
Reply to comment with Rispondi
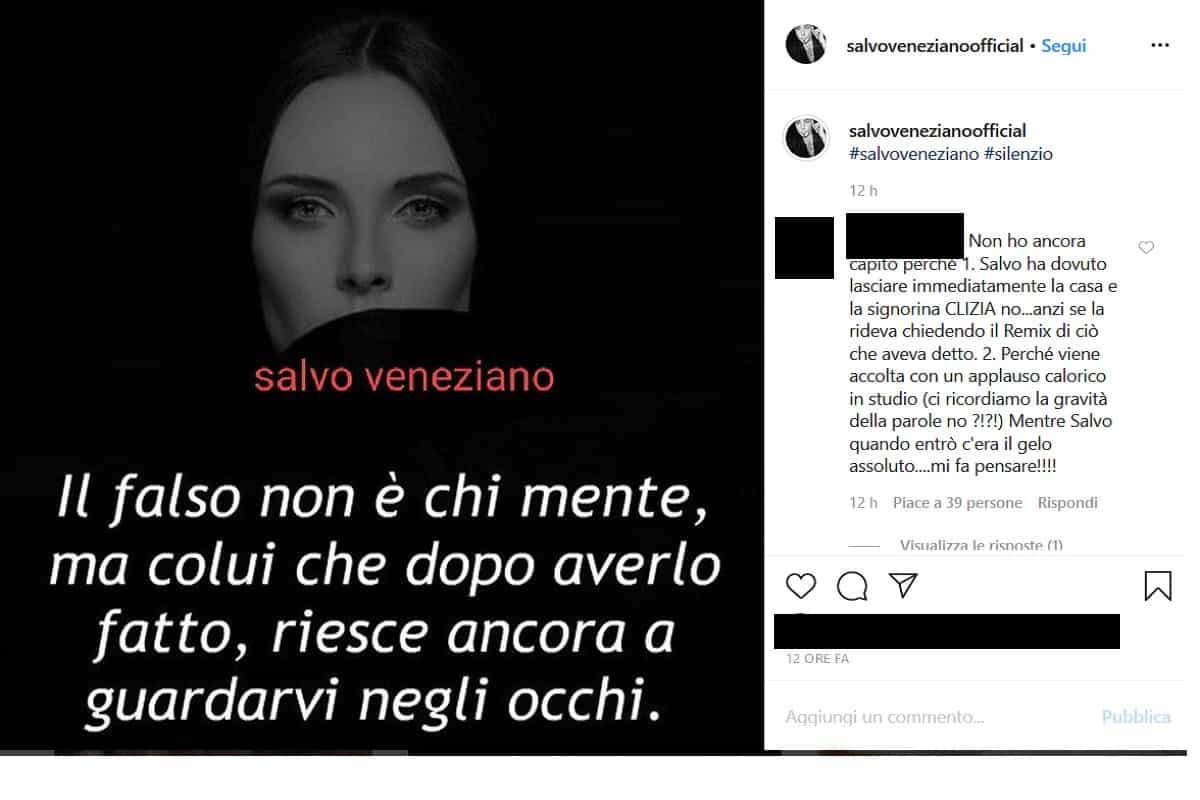point(1067,503)
